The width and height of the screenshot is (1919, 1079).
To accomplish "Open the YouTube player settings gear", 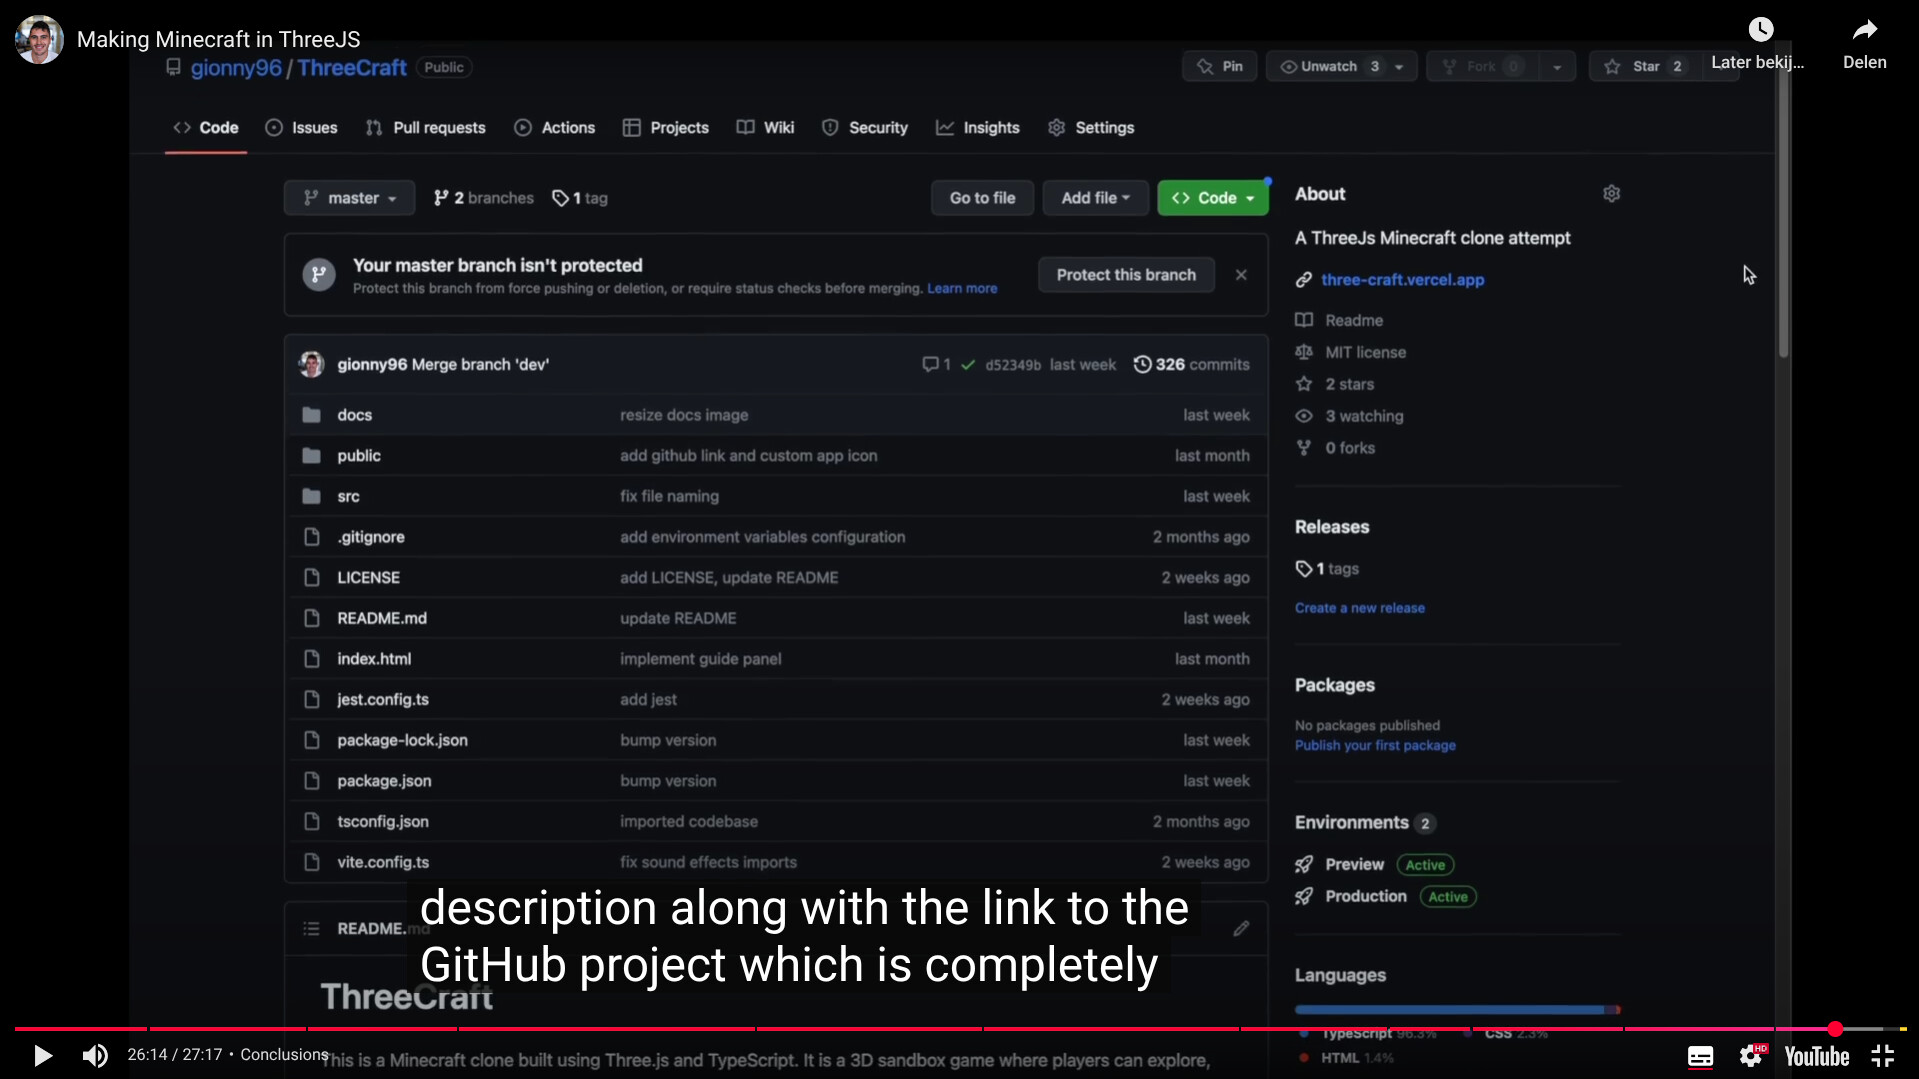I will point(1750,1056).
